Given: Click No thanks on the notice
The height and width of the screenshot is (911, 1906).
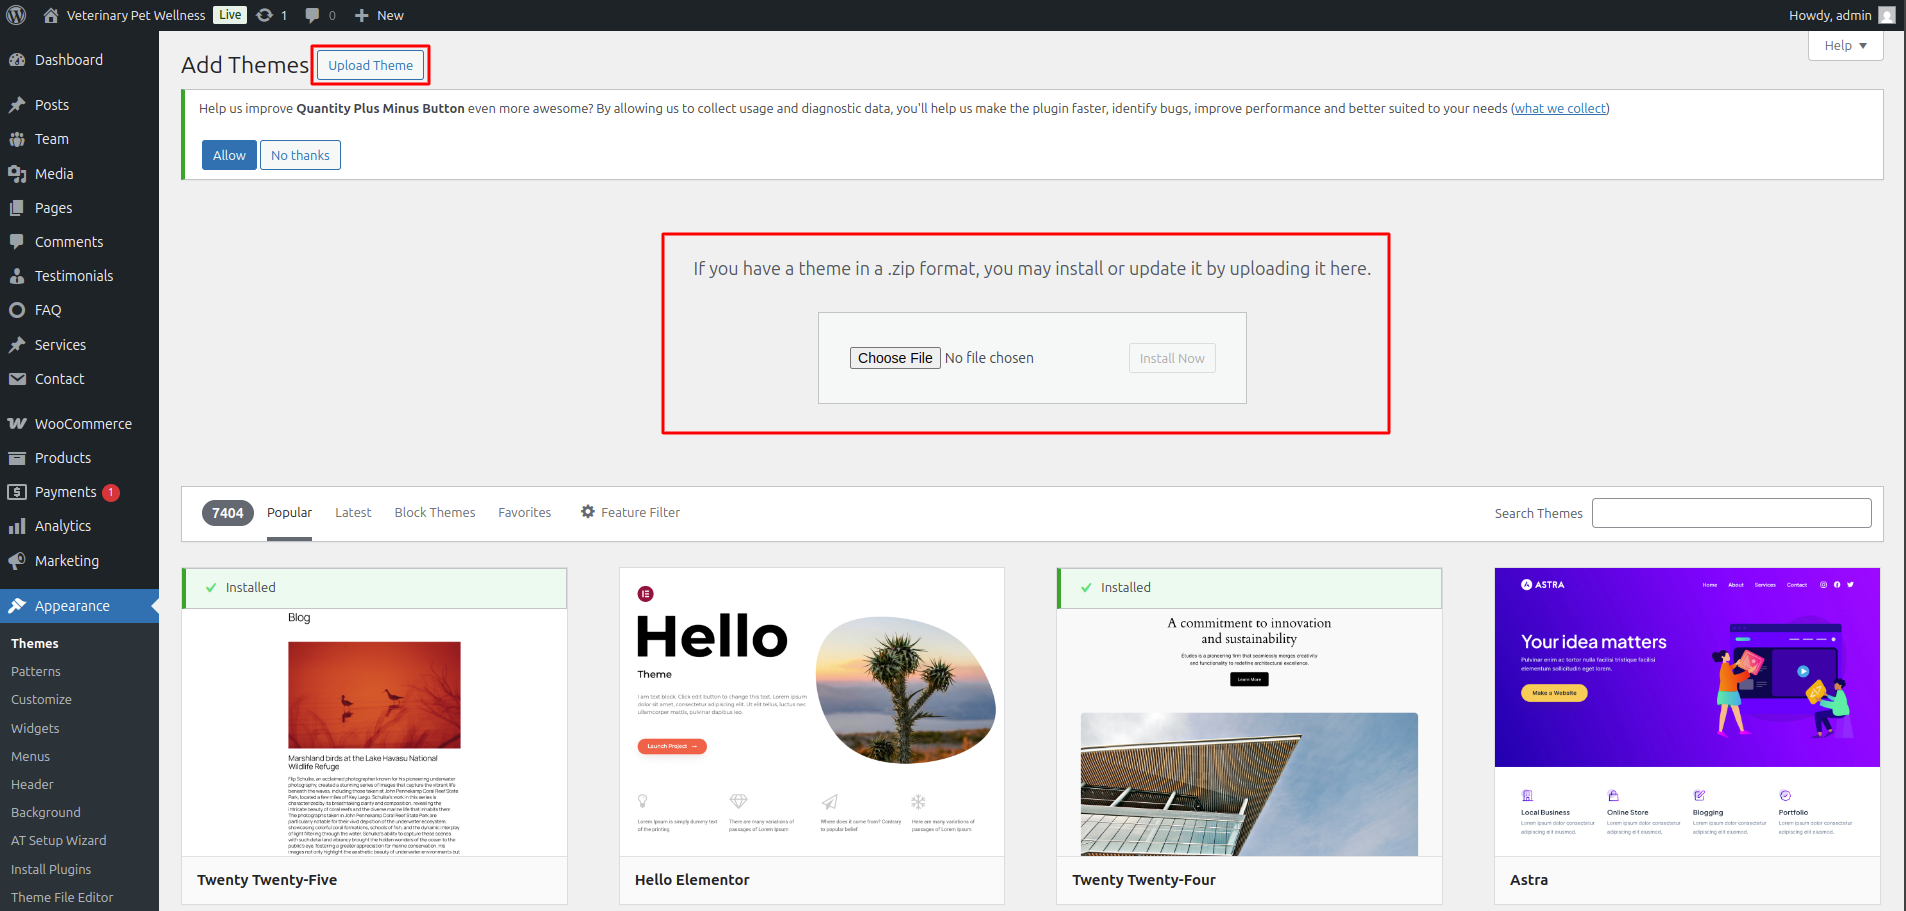Looking at the screenshot, I should point(300,155).
